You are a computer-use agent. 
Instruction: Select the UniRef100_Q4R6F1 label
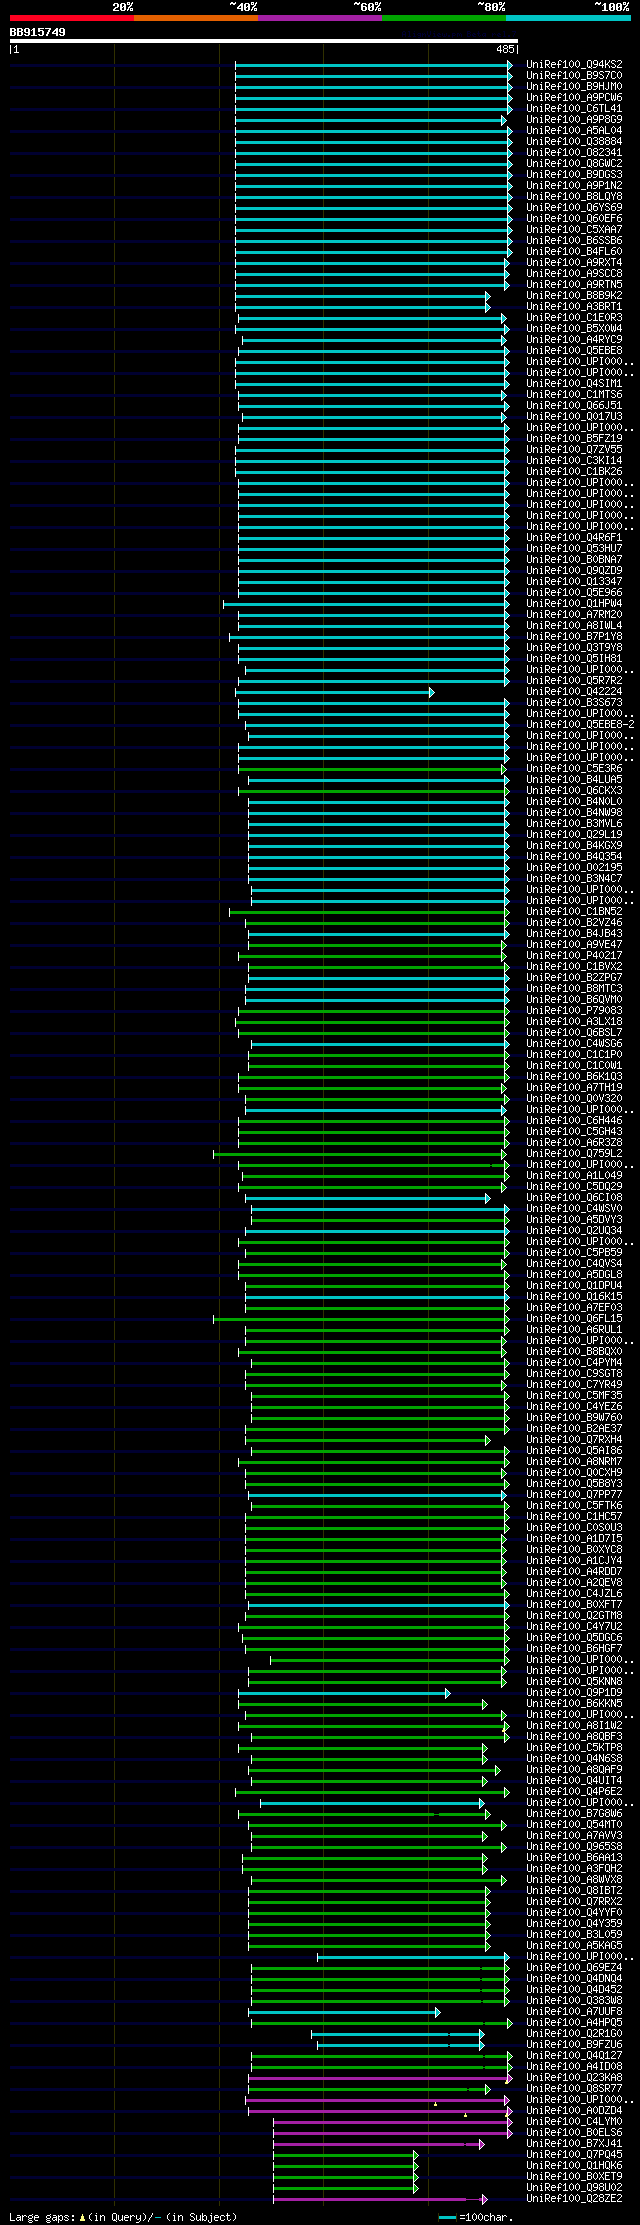(x=574, y=537)
